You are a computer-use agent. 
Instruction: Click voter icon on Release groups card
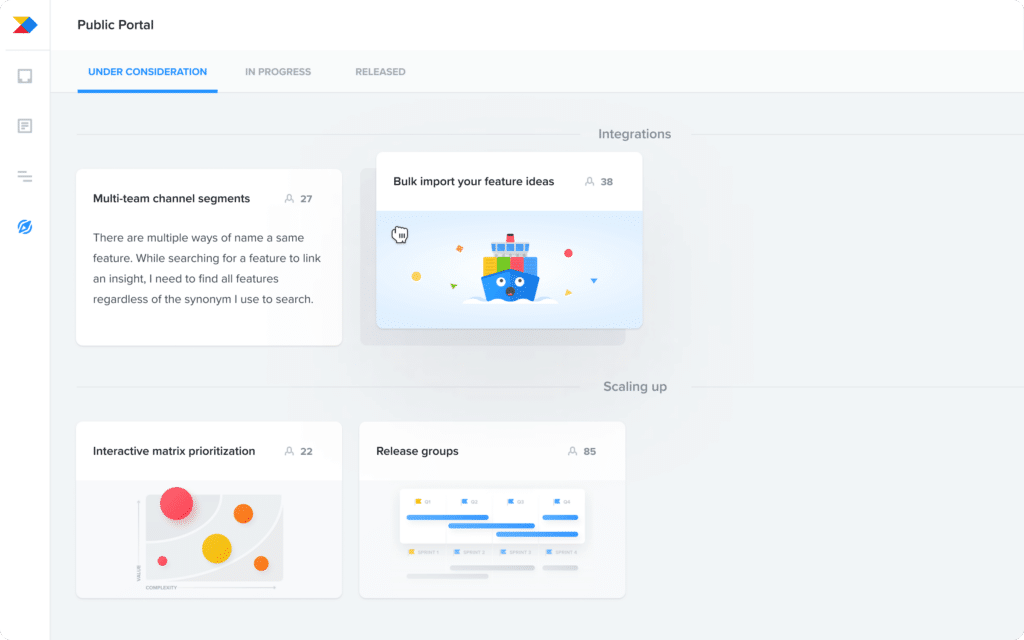point(573,451)
